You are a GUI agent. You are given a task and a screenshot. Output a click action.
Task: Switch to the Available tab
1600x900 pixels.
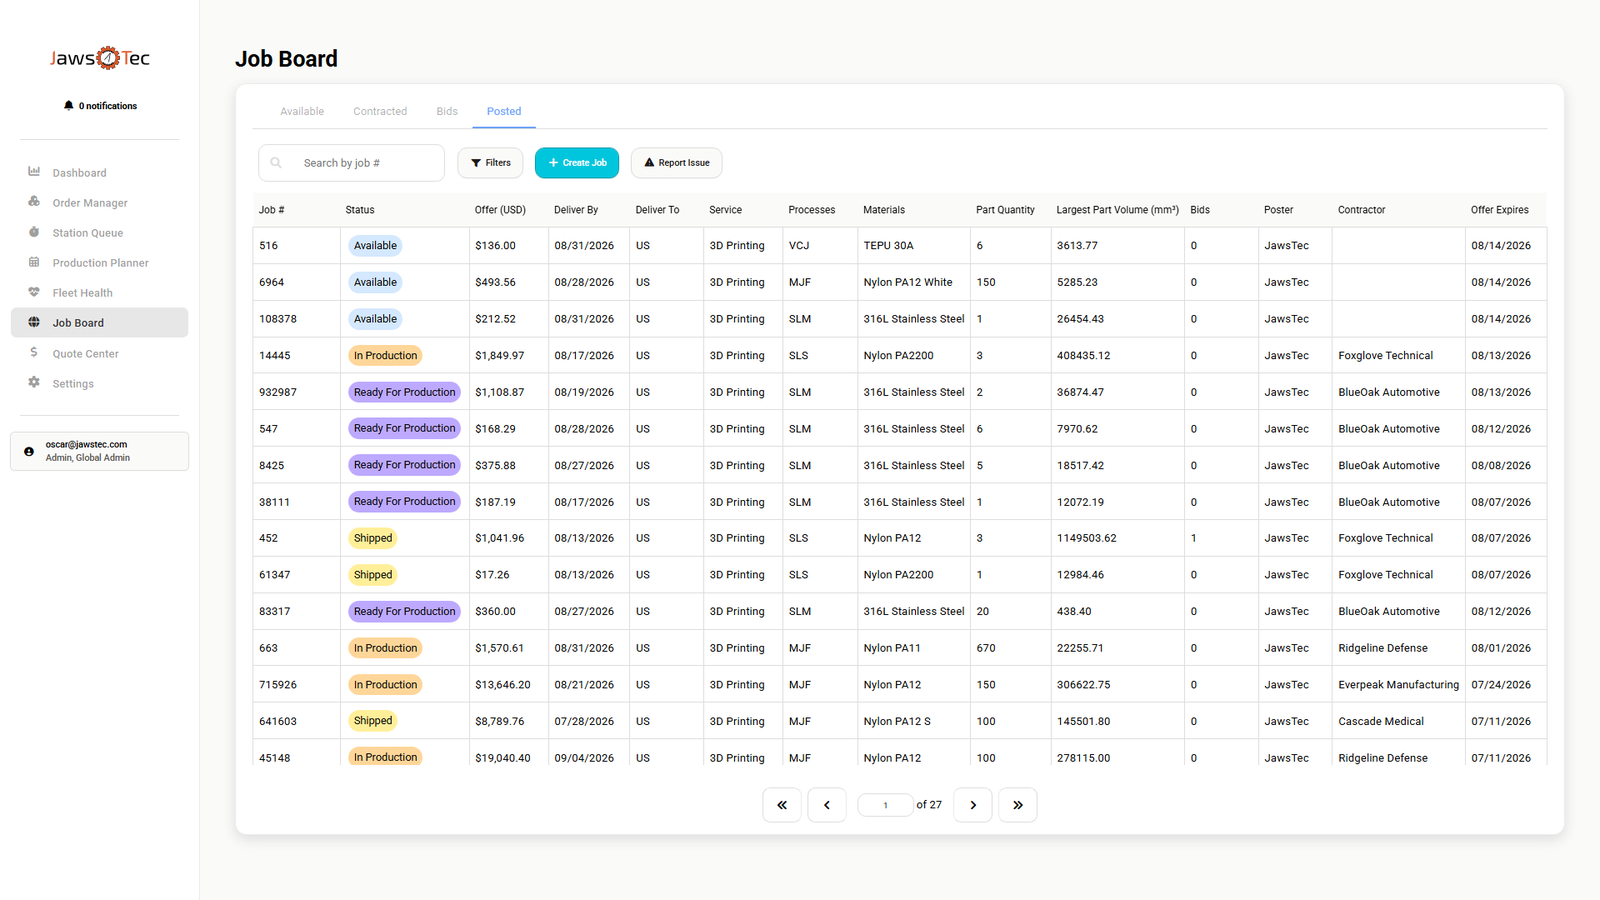302,111
